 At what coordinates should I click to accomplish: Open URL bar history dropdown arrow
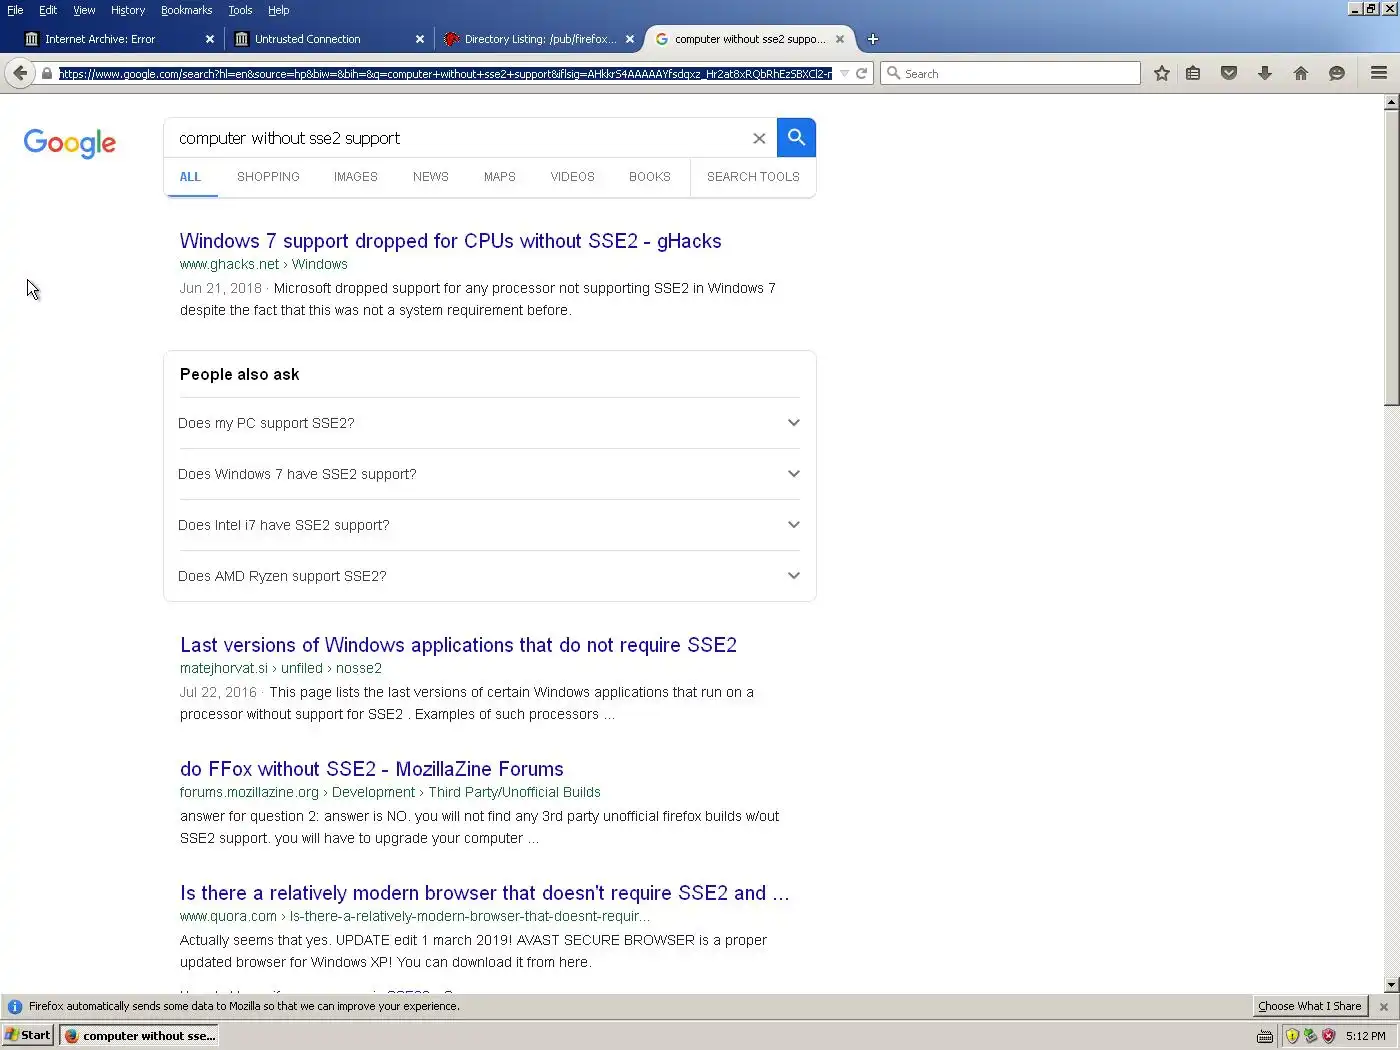[x=844, y=73]
